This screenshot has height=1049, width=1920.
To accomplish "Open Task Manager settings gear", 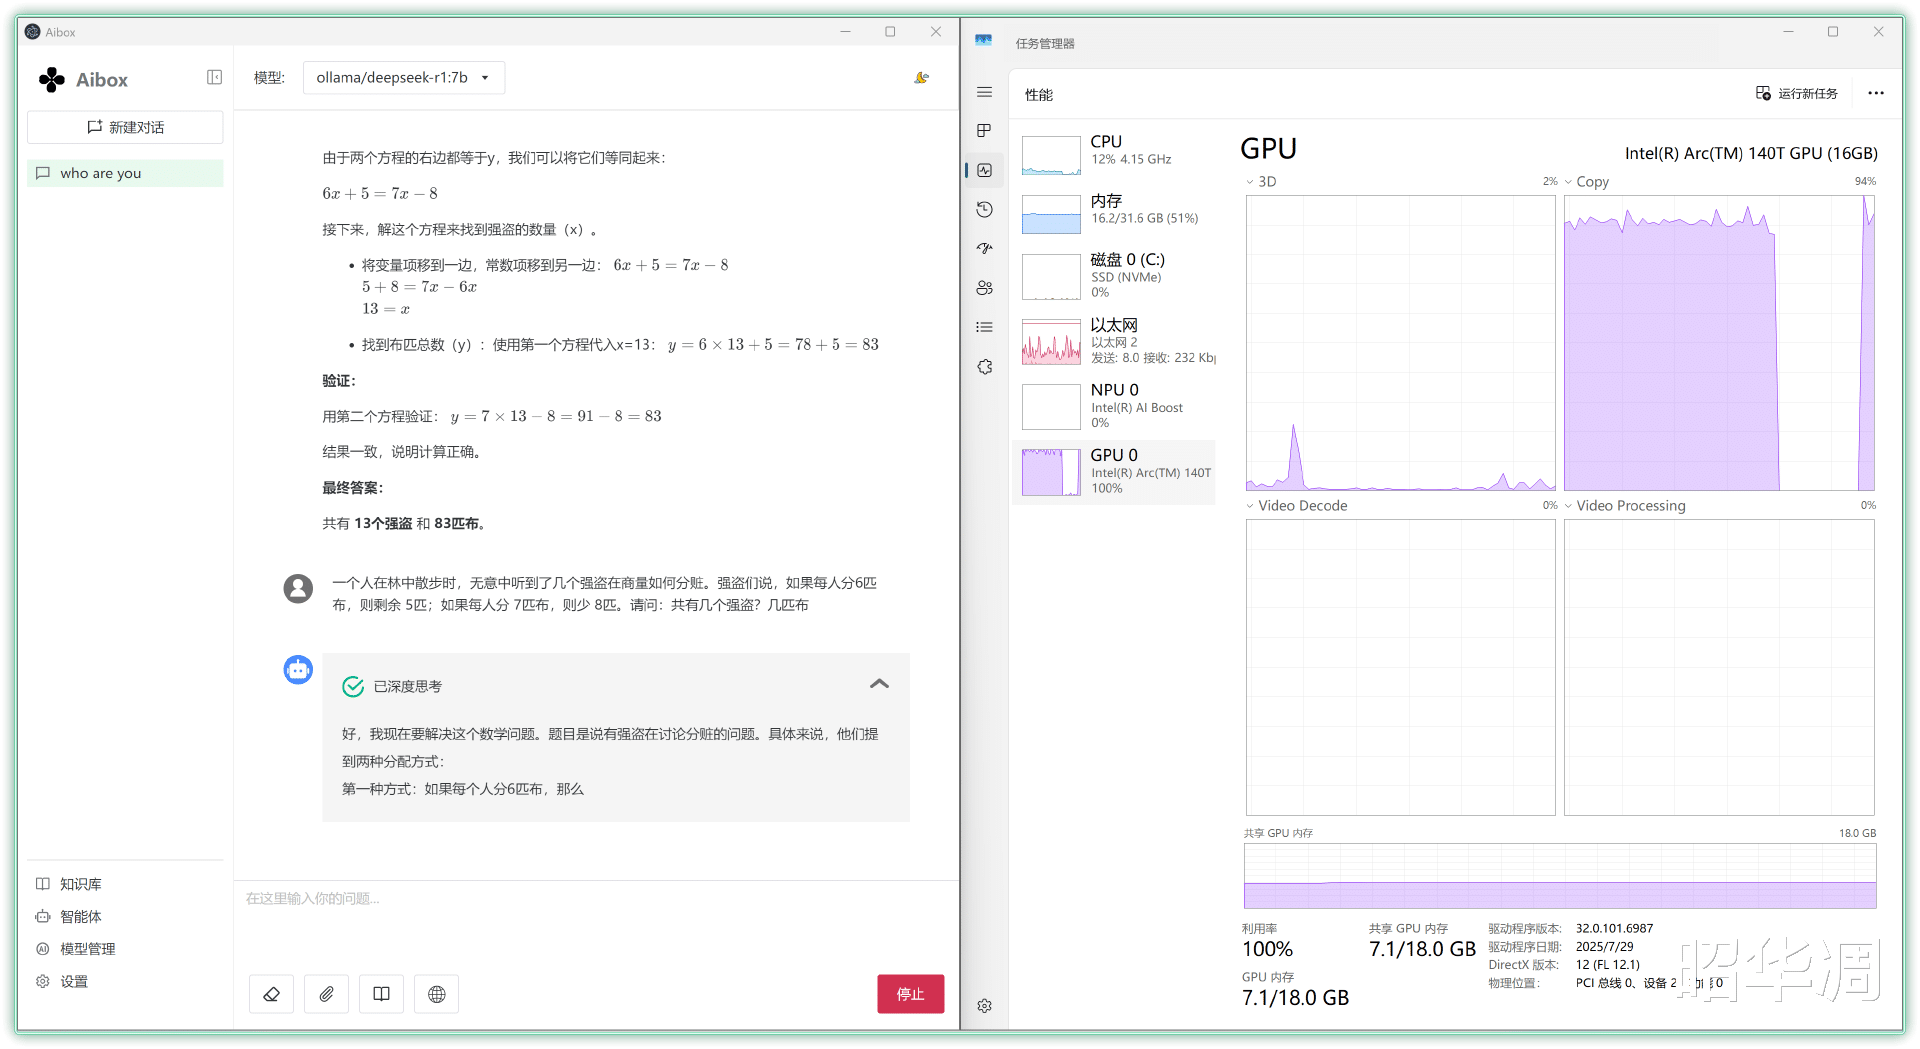I will pyautogui.click(x=985, y=1006).
